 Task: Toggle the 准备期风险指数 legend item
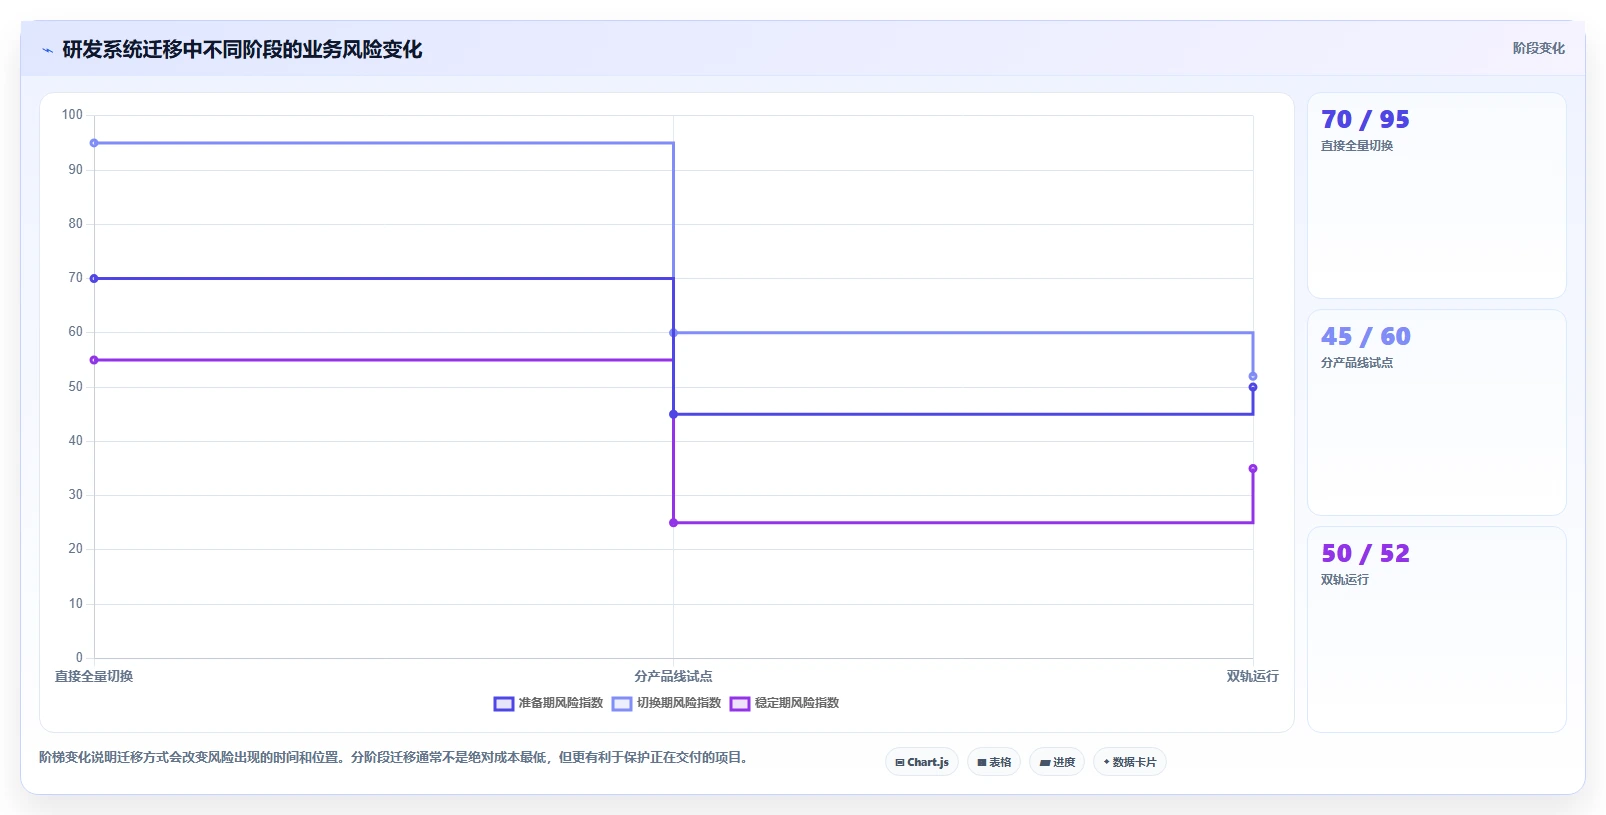click(549, 703)
